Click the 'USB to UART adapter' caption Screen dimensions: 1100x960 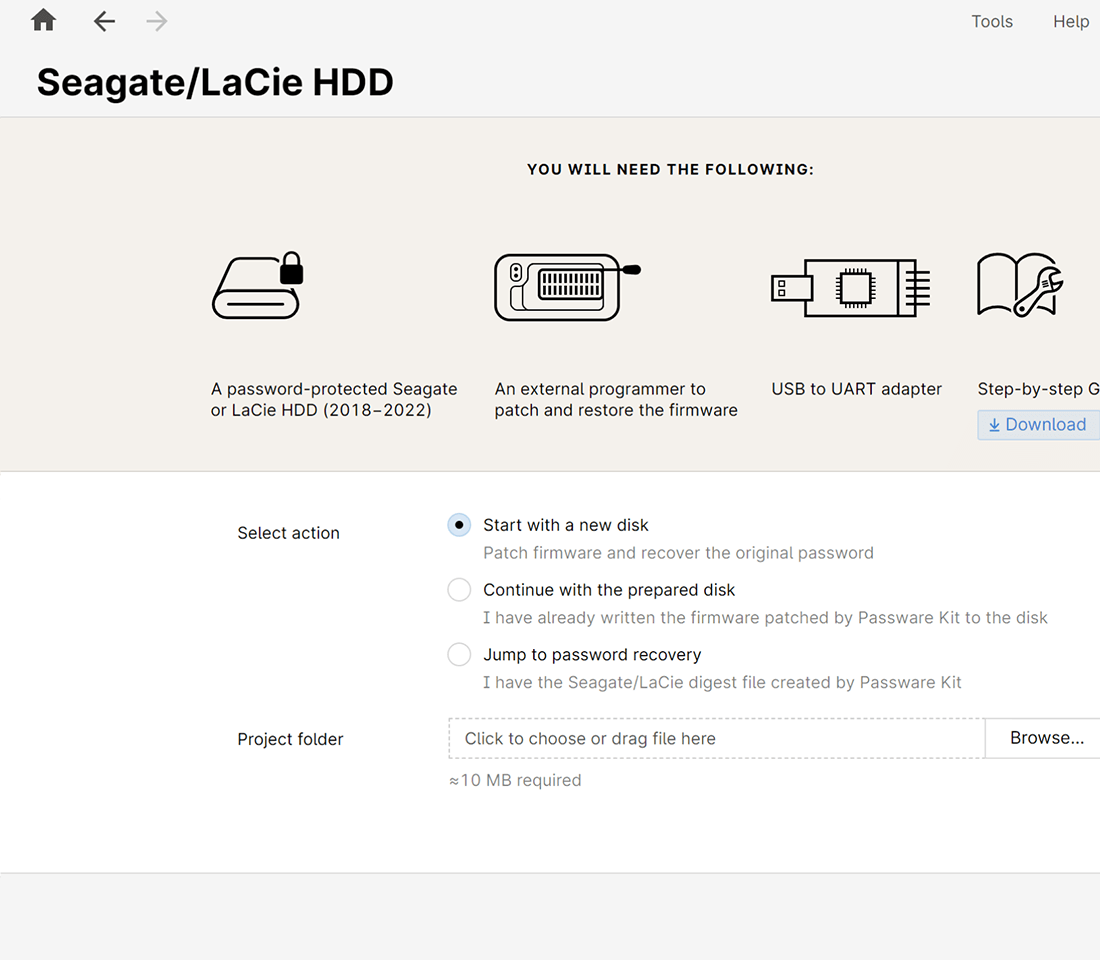pyautogui.click(x=857, y=389)
